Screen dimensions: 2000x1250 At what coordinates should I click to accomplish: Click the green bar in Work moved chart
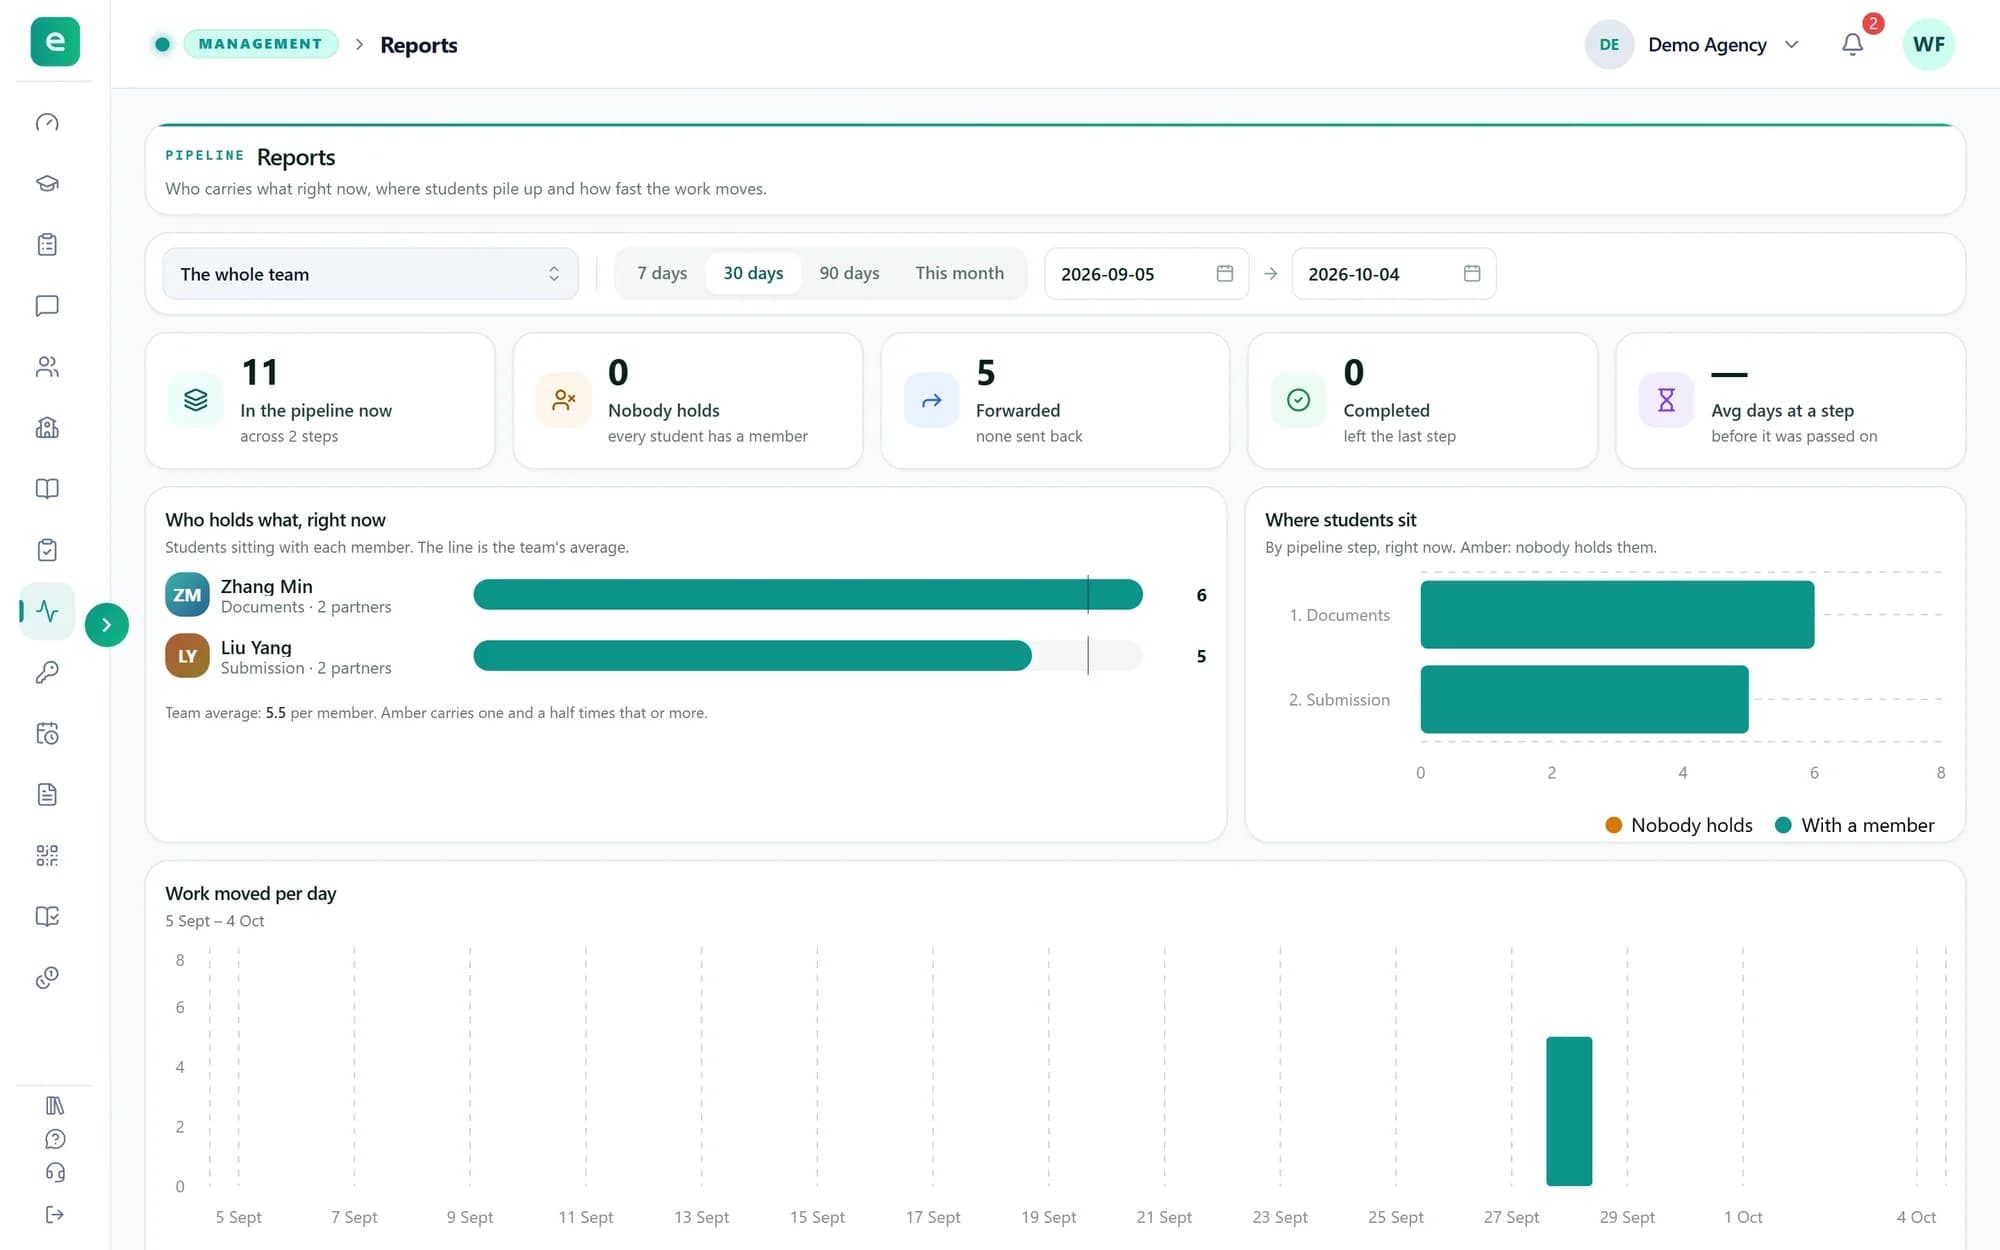[x=1569, y=1111]
